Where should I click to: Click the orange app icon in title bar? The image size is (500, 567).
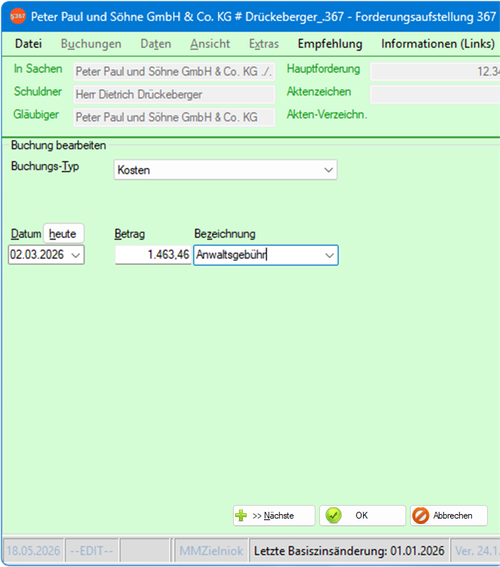pos(17,16)
